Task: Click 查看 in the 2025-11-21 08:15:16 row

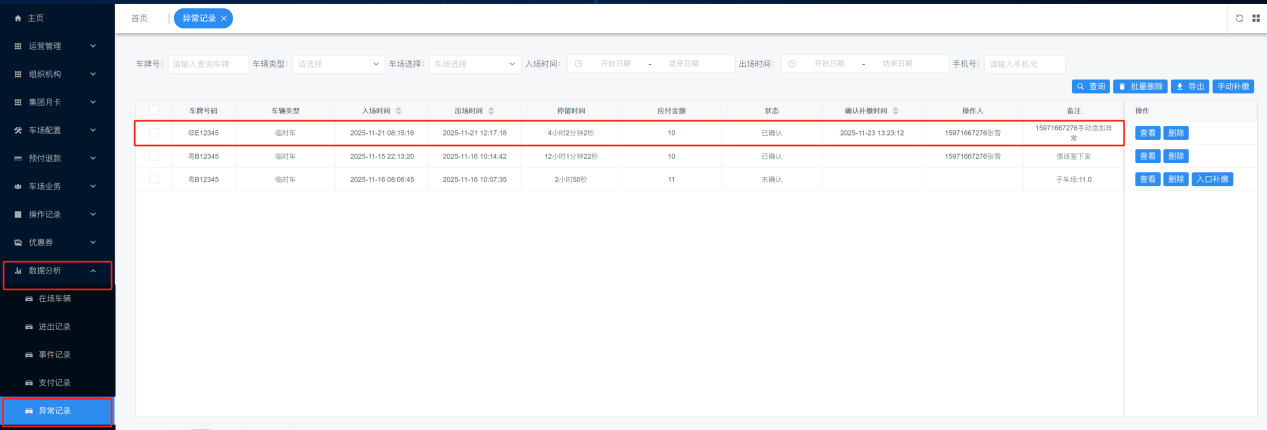Action: coord(1148,133)
